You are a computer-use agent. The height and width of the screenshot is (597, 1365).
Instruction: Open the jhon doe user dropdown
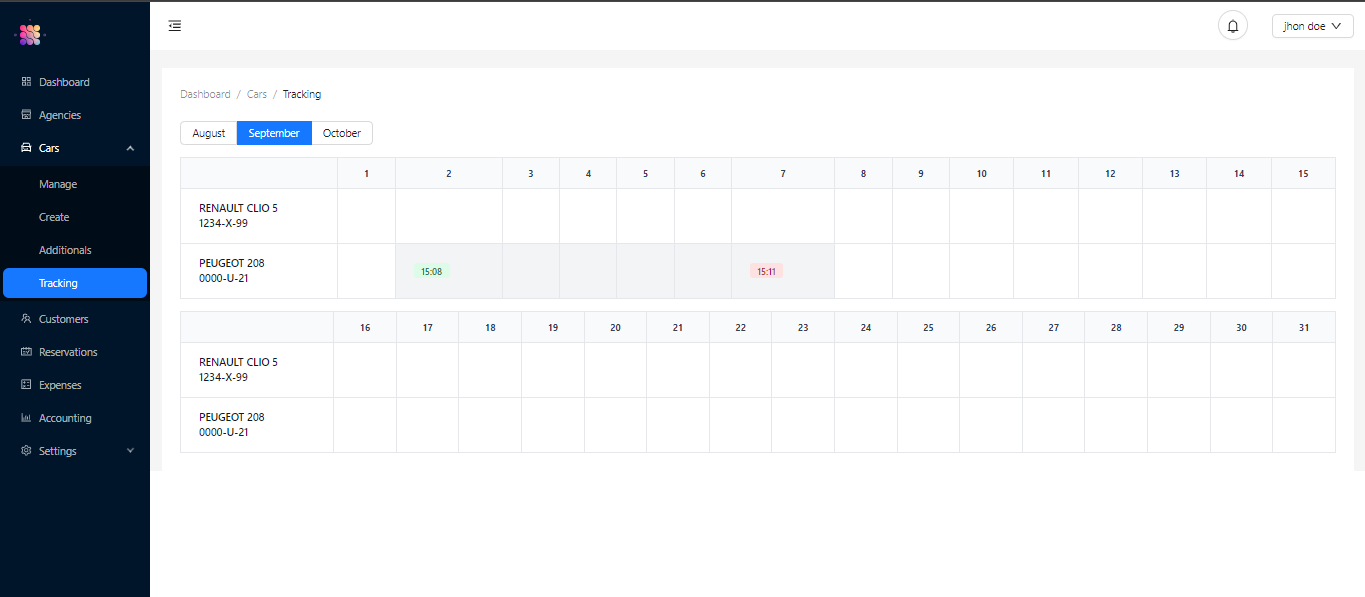tap(1312, 26)
